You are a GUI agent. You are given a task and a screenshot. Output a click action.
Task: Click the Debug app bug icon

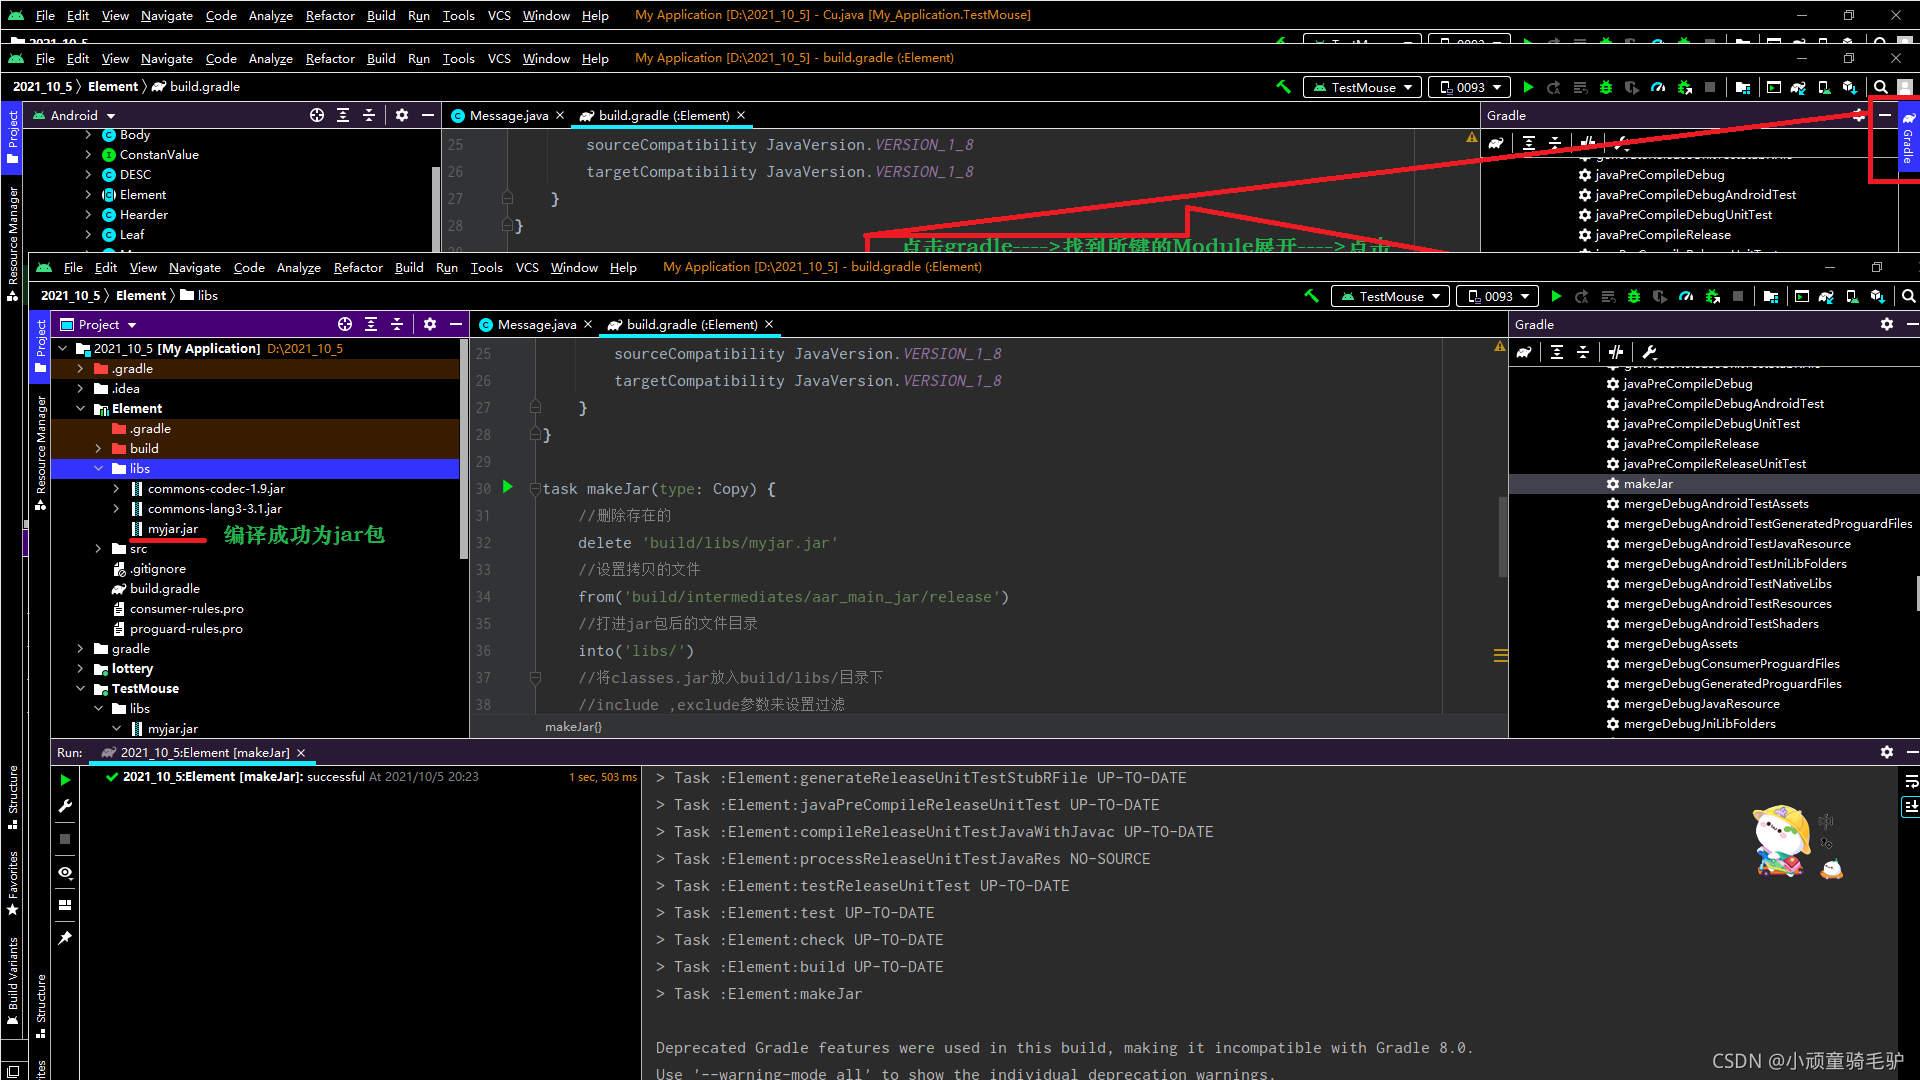point(1634,296)
